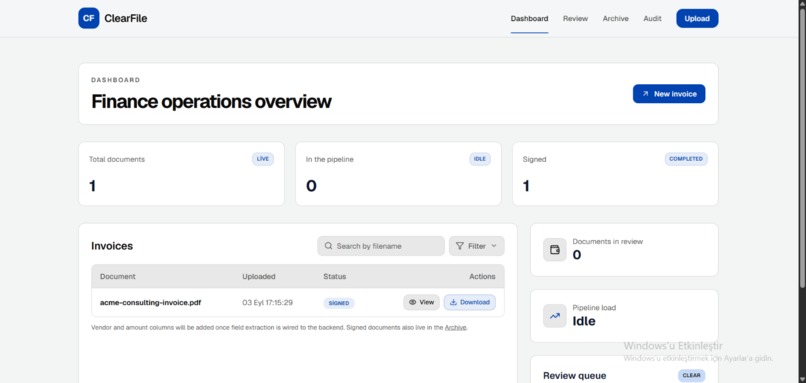
Task: Click the Finance operations overview heading
Action: [x=211, y=102]
